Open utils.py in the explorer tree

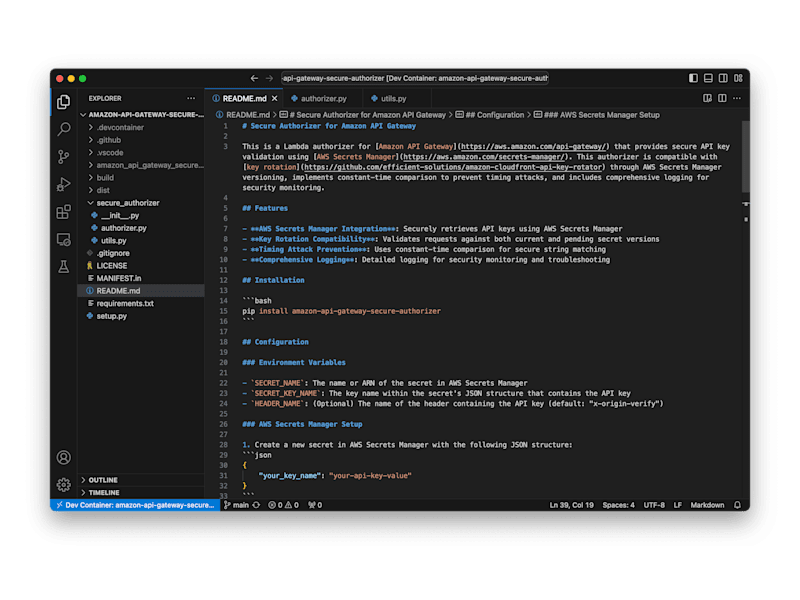tap(142, 240)
